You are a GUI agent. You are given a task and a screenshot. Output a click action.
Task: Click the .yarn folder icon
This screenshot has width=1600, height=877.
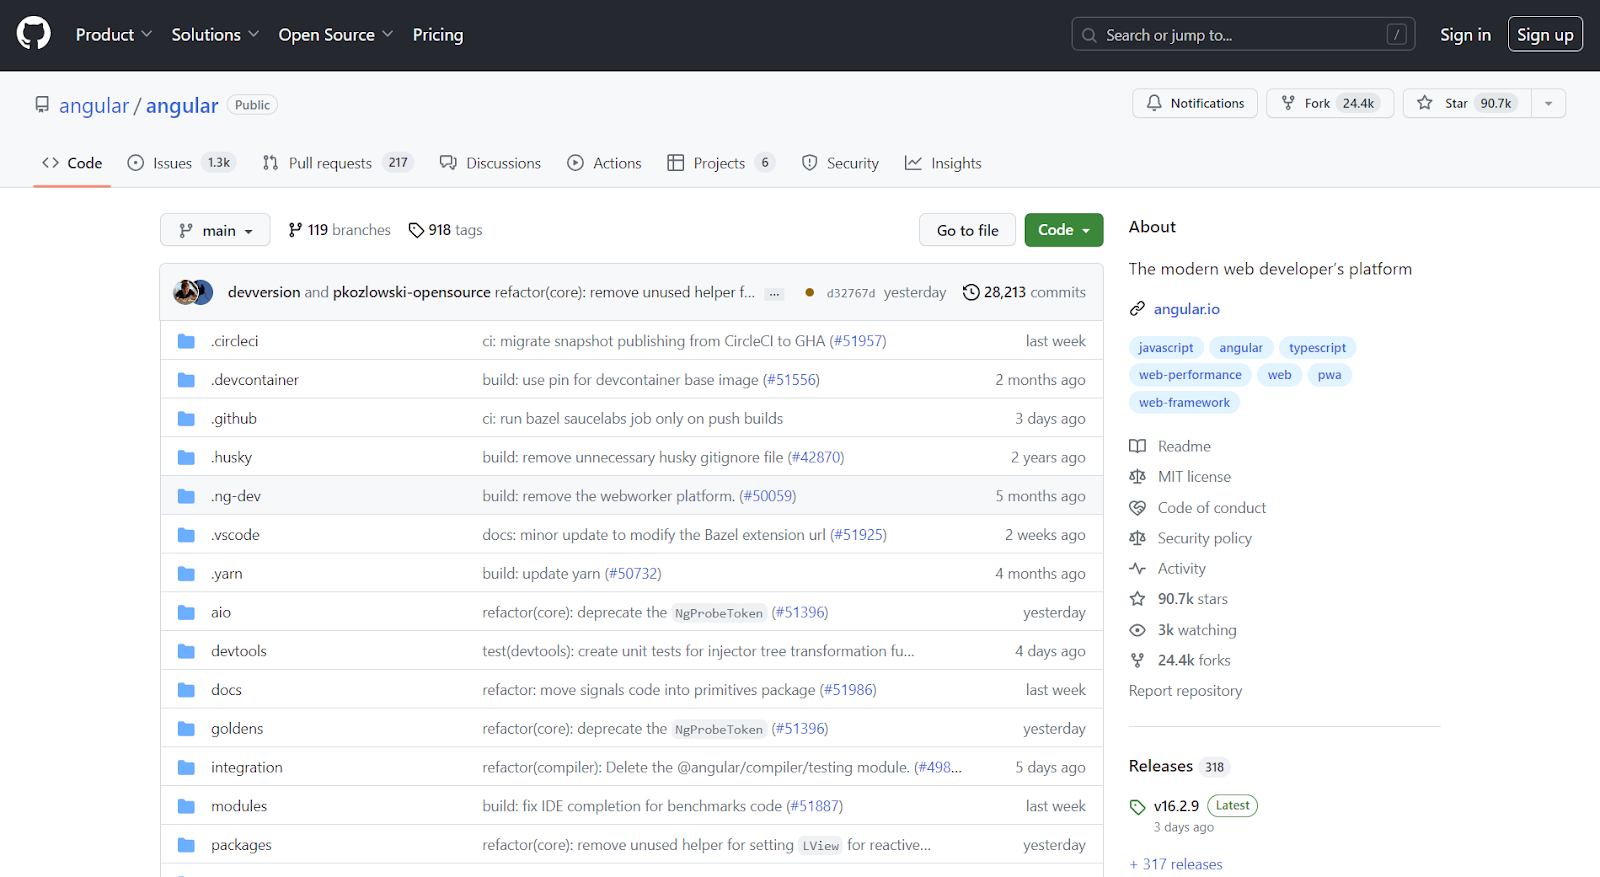186,574
